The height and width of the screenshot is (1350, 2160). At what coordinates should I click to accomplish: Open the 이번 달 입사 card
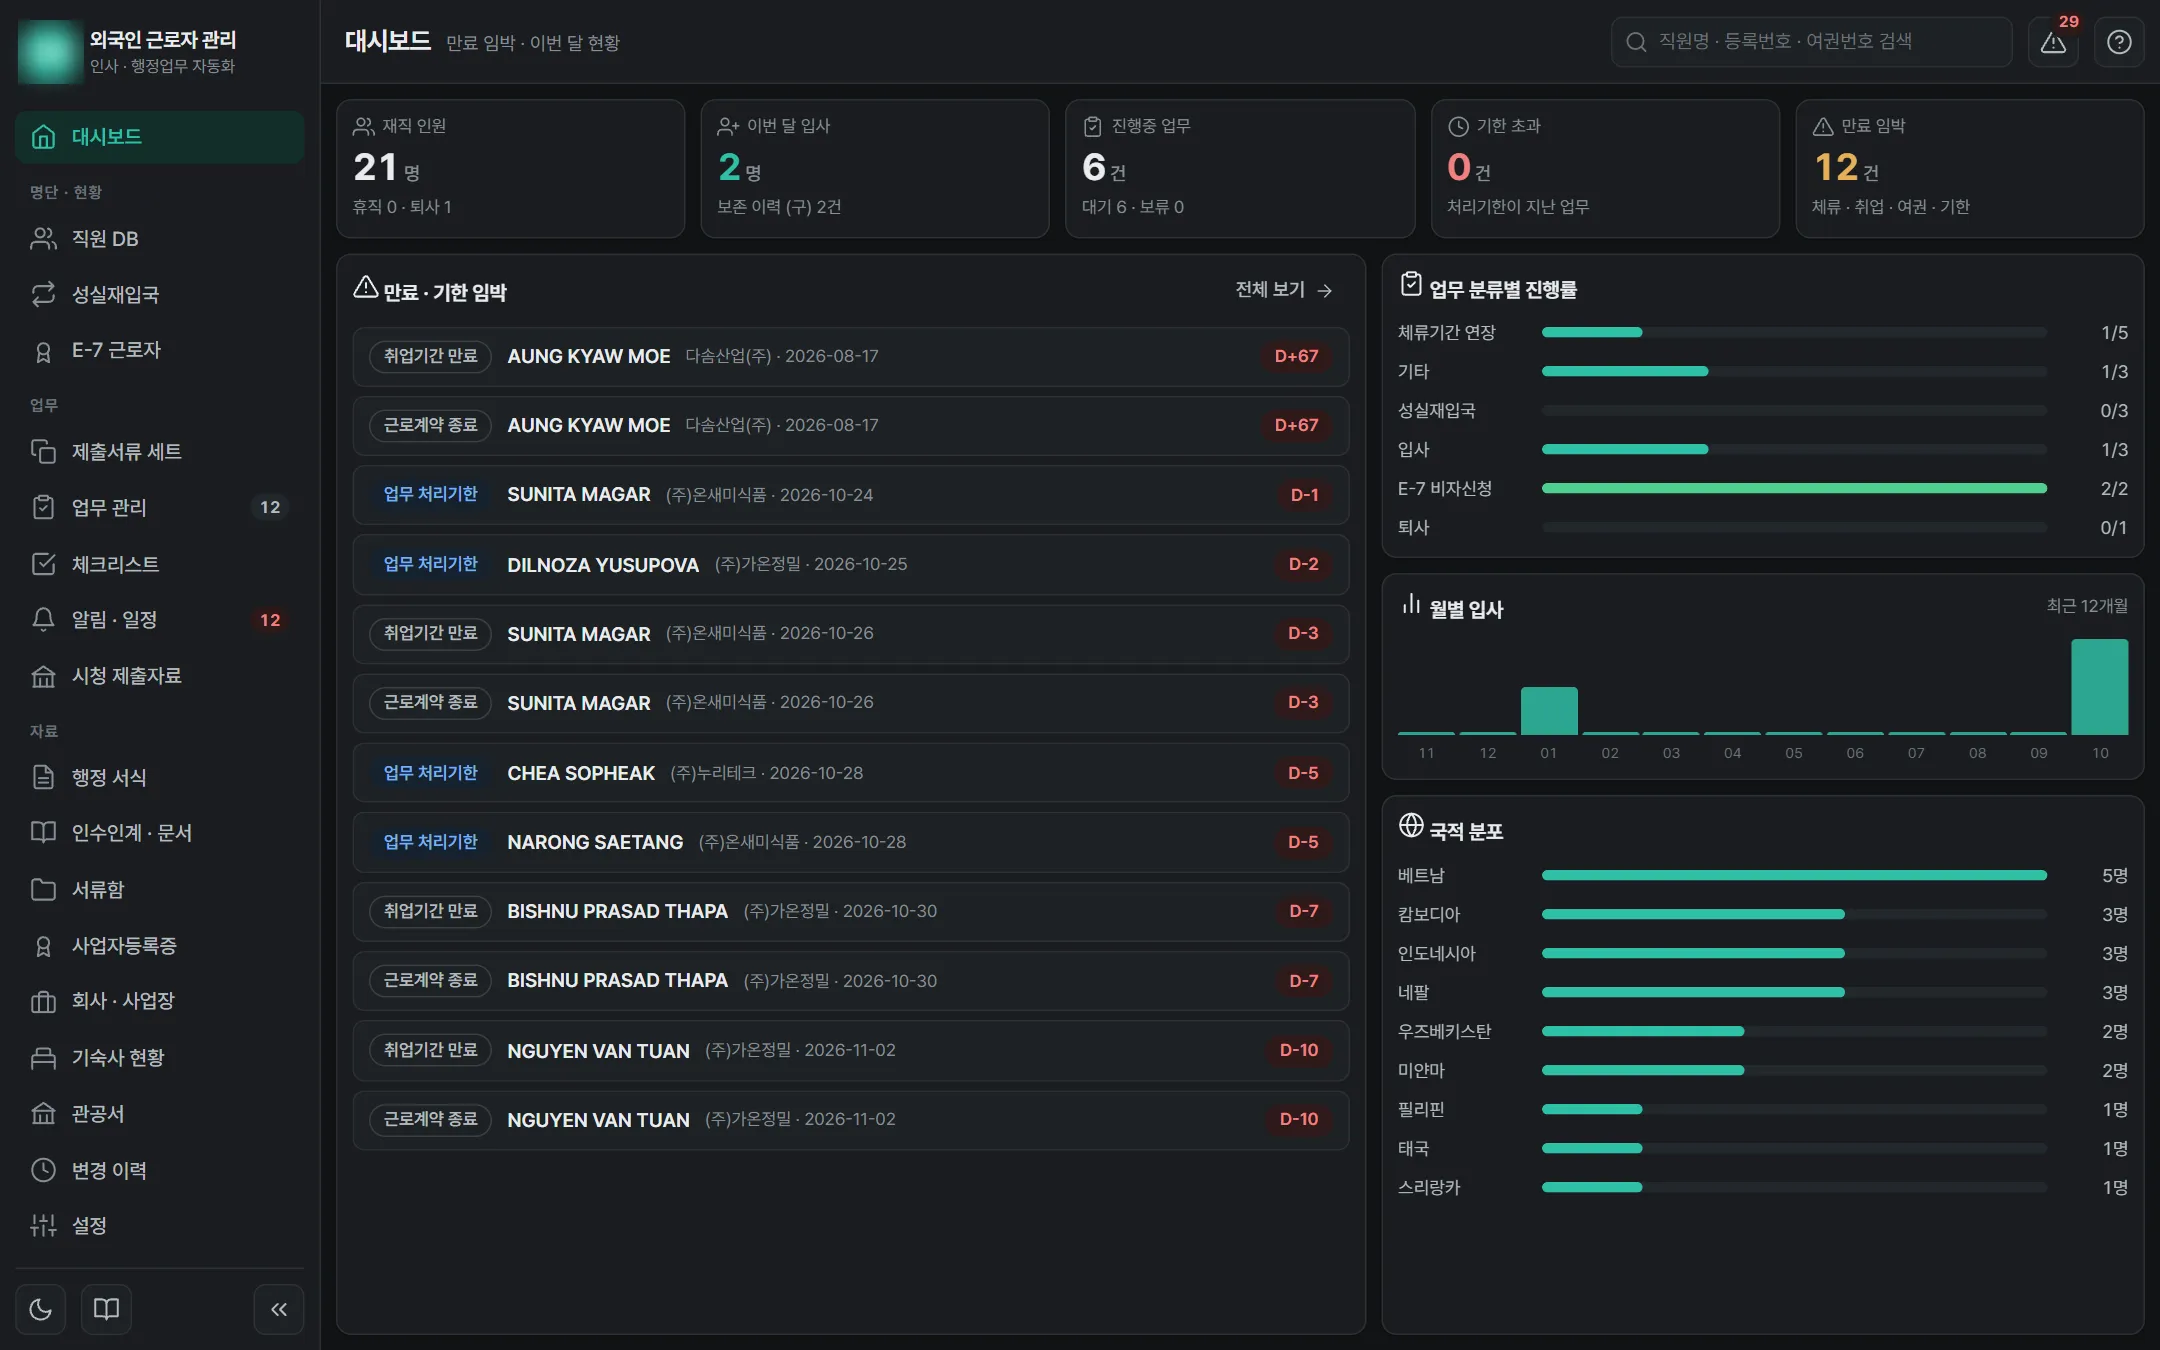[x=875, y=168]
